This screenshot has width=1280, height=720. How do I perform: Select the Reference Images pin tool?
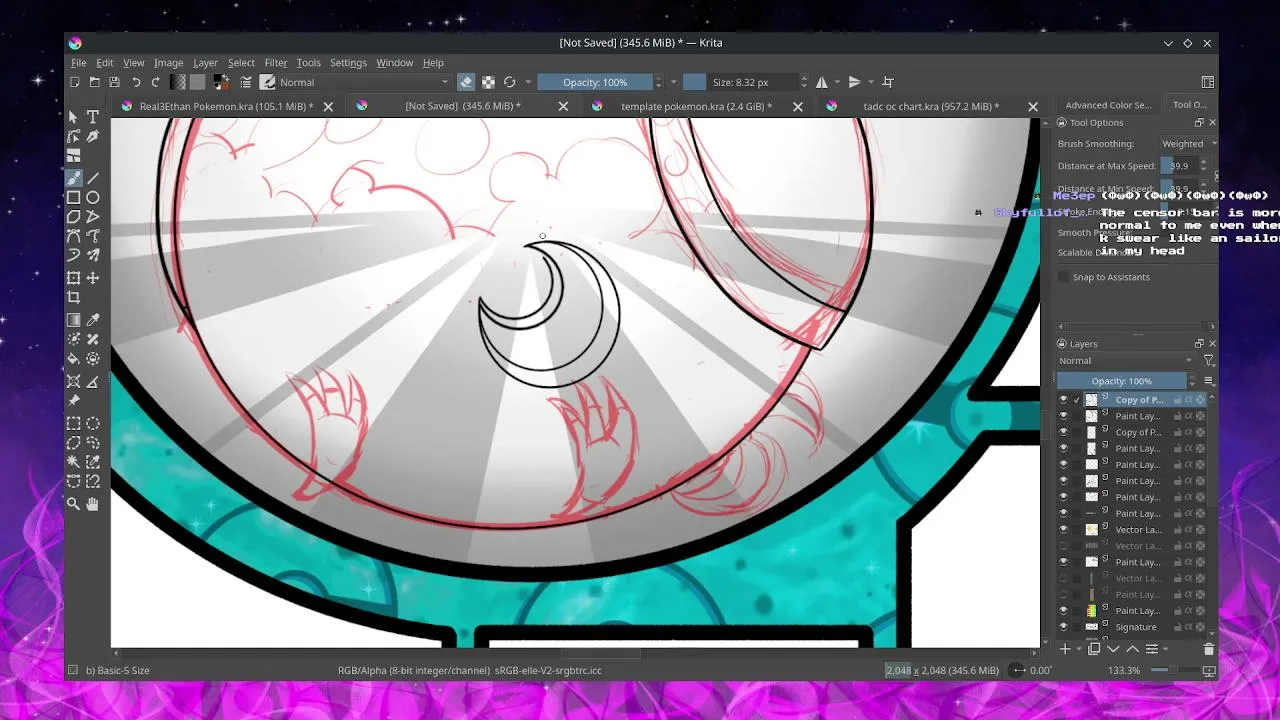[x=73, y=401]
